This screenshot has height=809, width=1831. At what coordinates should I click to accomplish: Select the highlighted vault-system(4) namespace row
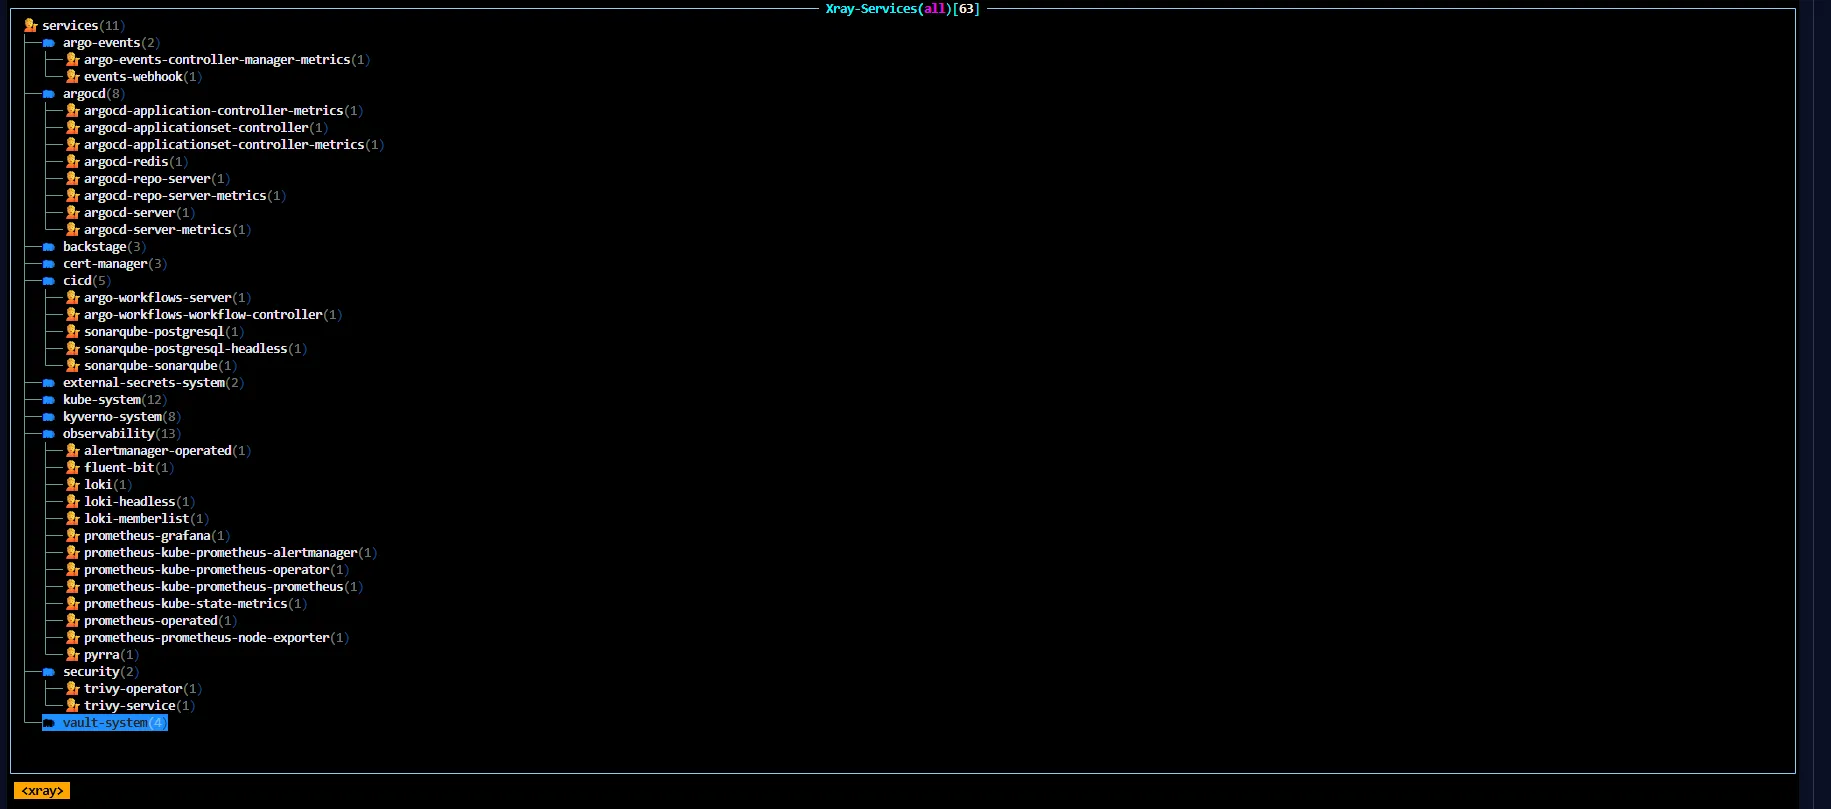click(x=105, y=723)
